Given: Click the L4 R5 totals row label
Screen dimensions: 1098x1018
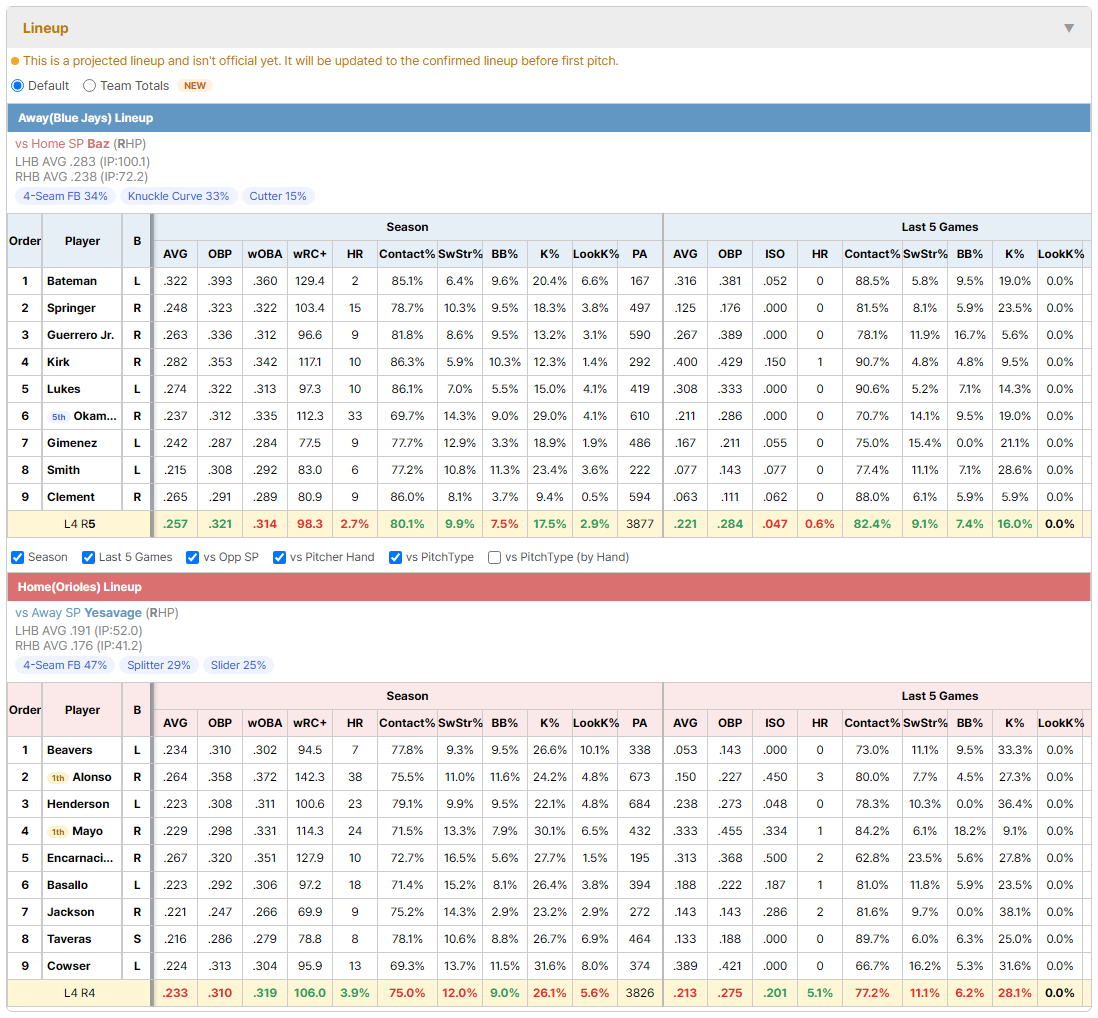Looking at the screenshot, I should [80, 524].
